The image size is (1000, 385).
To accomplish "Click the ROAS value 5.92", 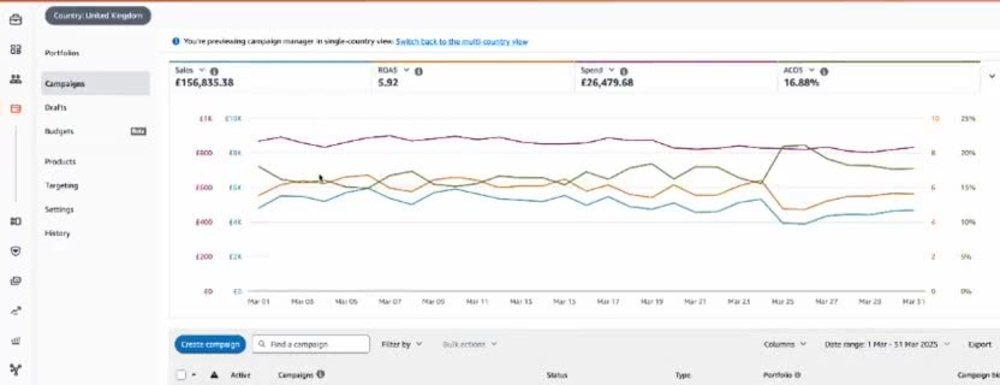I will tap(388, 82).
